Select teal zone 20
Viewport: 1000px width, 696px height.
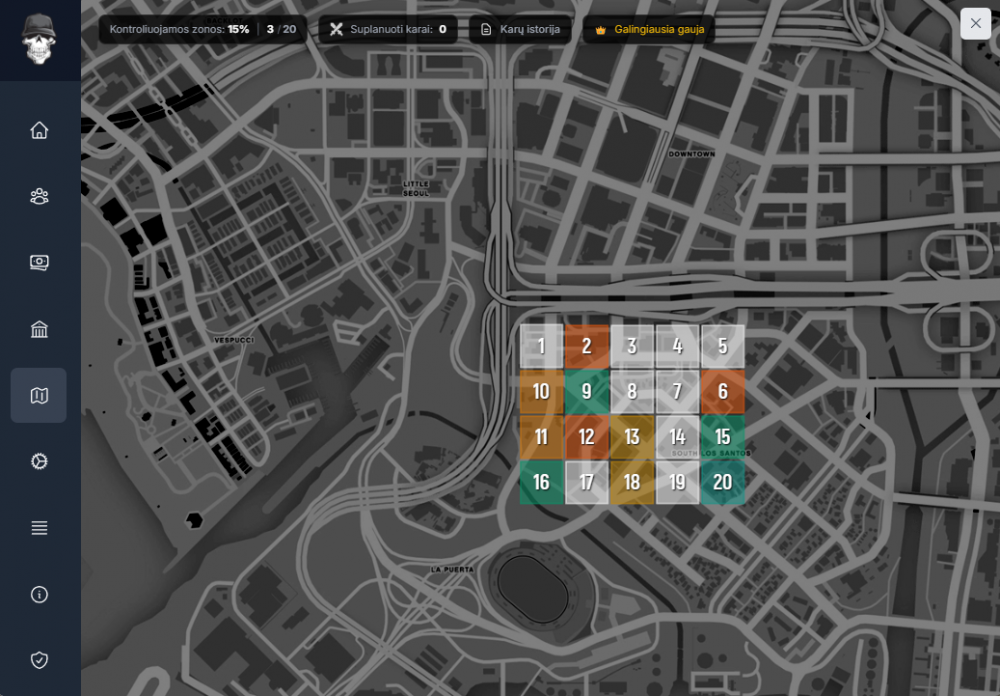(723, 482)
